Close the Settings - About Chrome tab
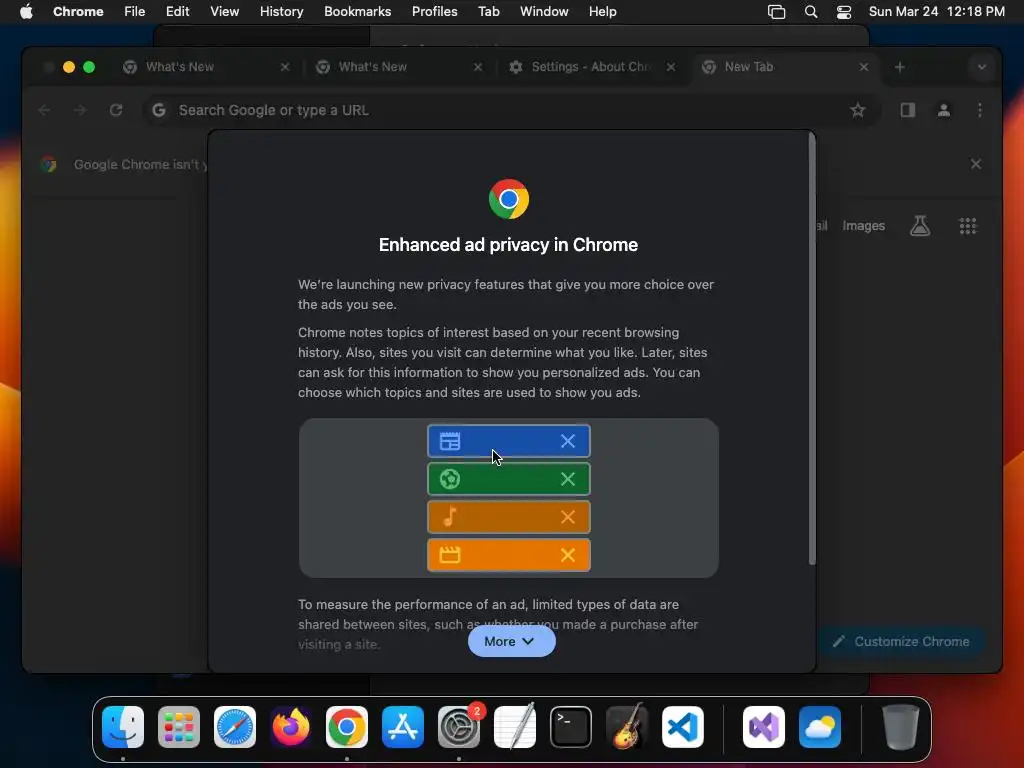The height and width of the screenshot is (768, 1024). (x=671, y=67)
